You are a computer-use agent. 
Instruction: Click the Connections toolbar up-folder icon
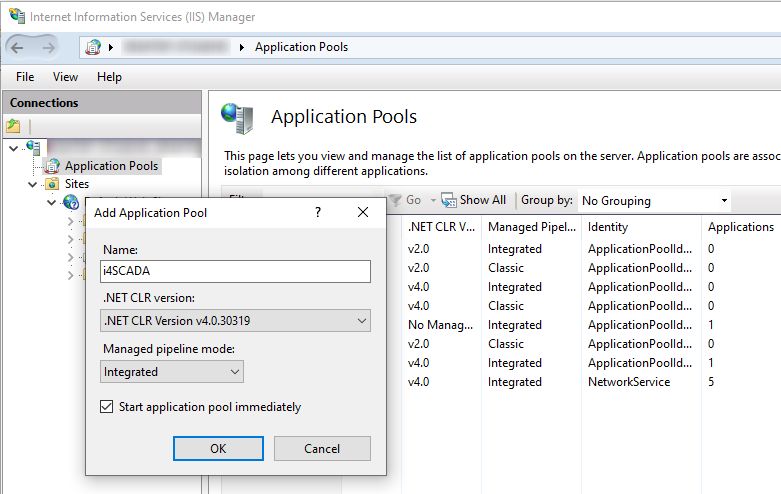[x=13, y=126]
